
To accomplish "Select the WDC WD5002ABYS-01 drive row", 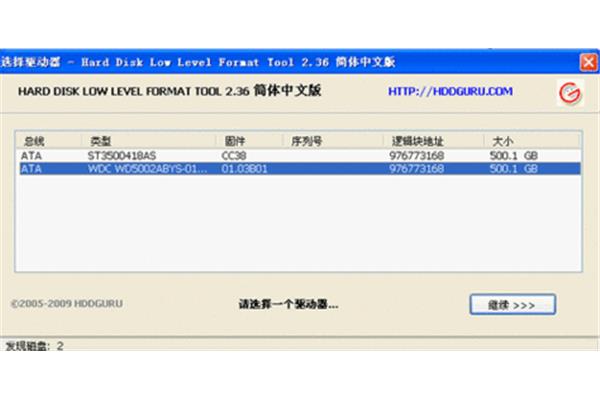I will click(300, 168).
